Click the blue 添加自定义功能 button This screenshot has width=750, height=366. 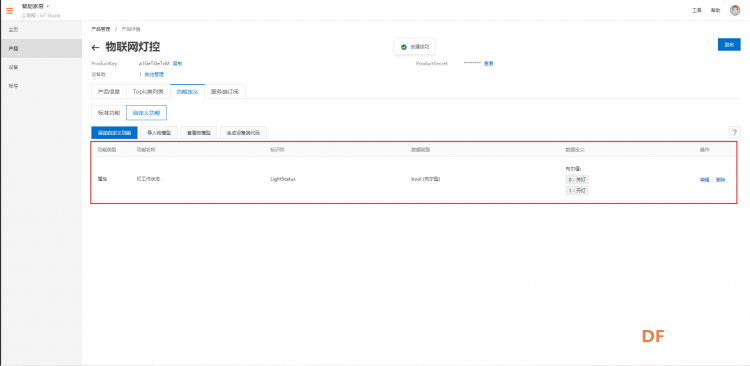coord(114,133)
